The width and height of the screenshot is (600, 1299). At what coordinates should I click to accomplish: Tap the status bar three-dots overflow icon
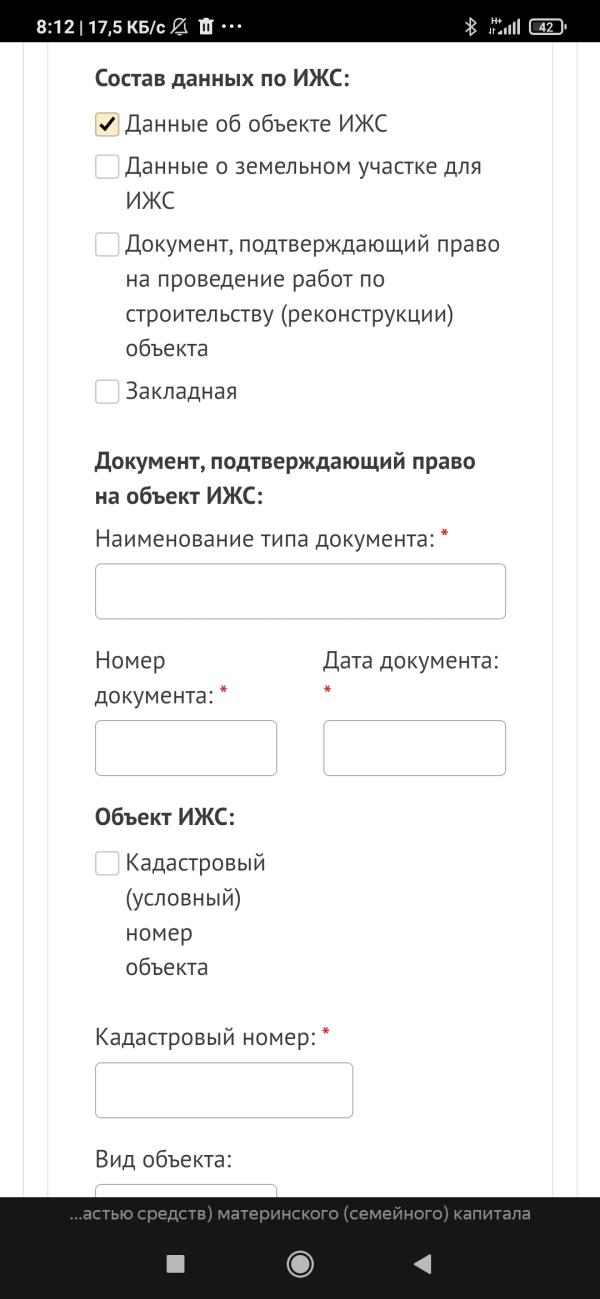(x=232, y=27)
